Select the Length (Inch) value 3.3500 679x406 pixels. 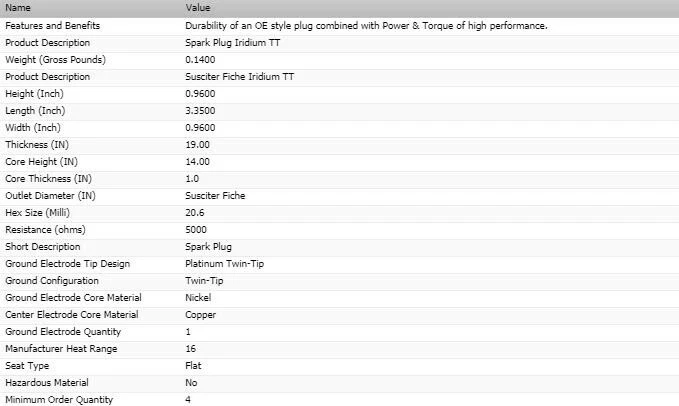(200, 111)
